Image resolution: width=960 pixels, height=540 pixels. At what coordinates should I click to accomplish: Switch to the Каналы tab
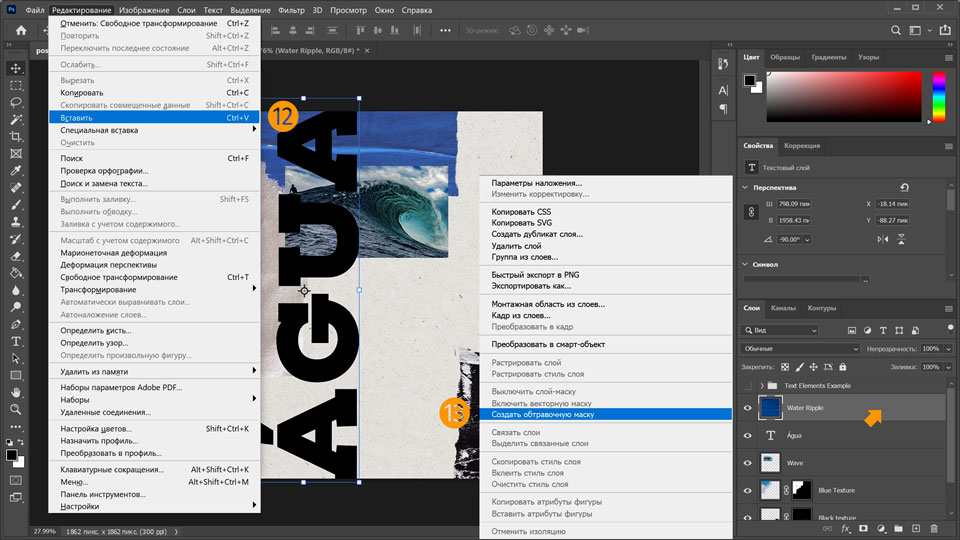coord(784,308)
